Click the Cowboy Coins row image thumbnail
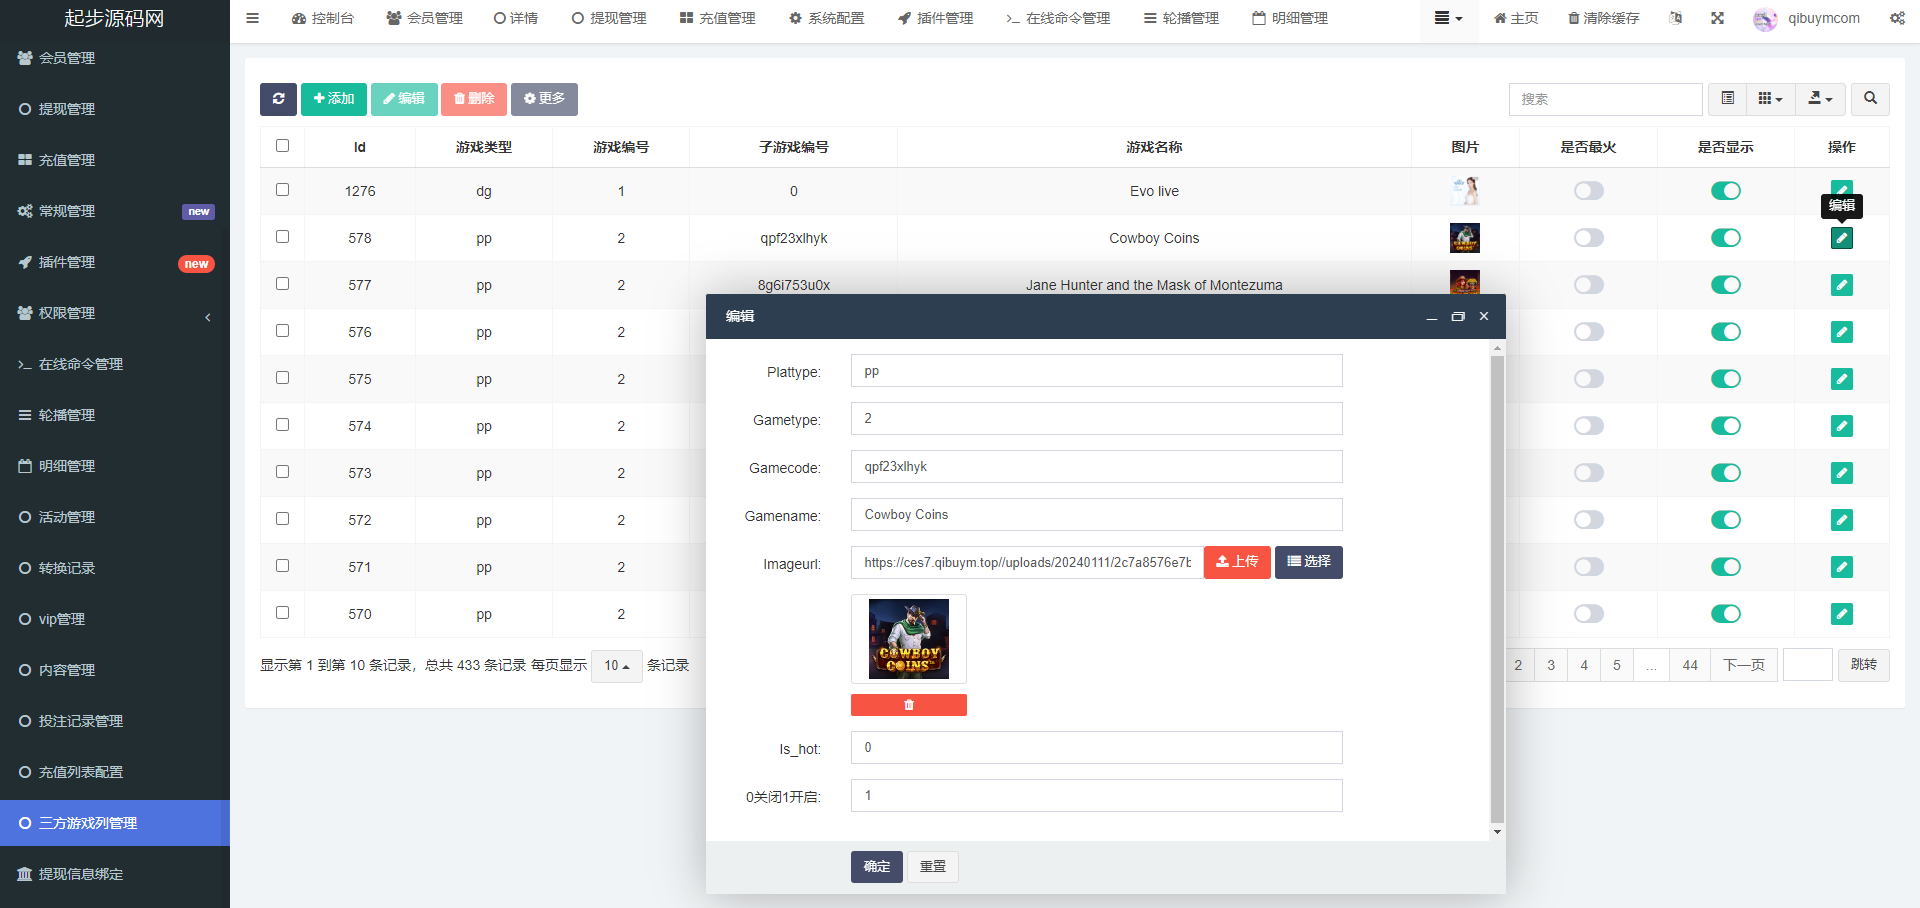Screen dimensions: 1920x908 [x=1465, y=238]
